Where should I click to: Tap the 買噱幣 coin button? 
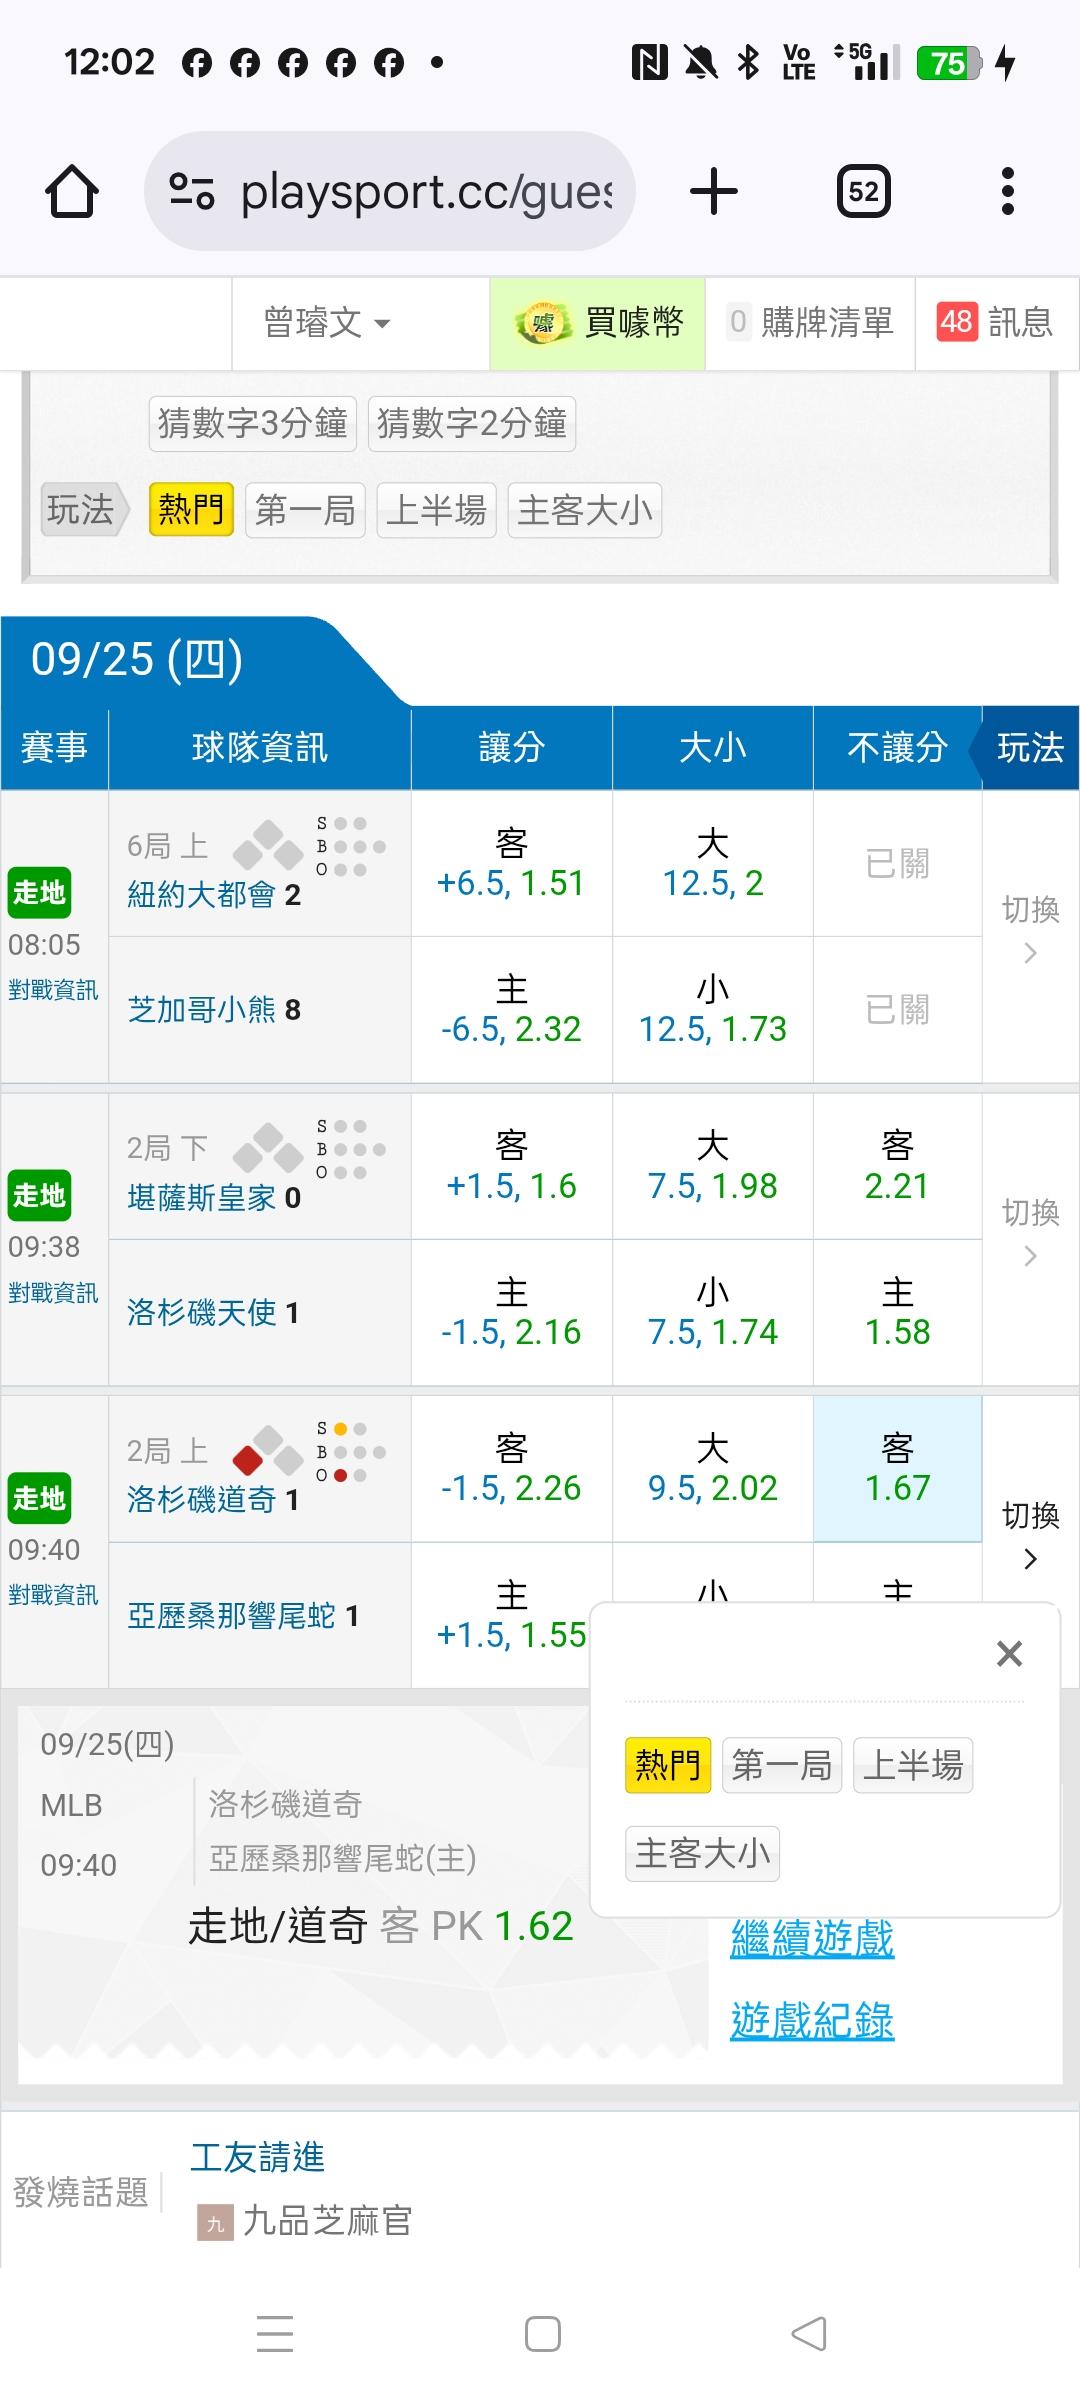(598, 323)
